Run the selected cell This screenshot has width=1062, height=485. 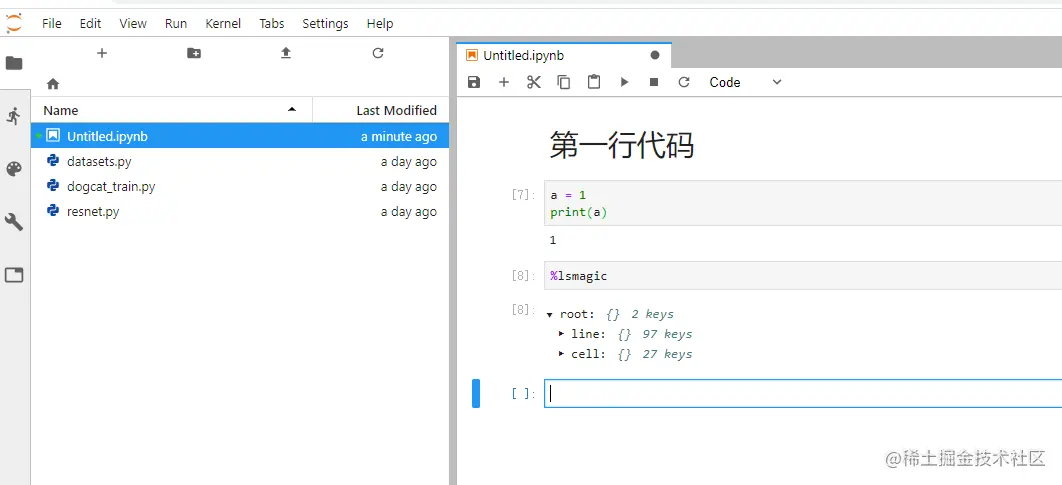coord(624,82)
